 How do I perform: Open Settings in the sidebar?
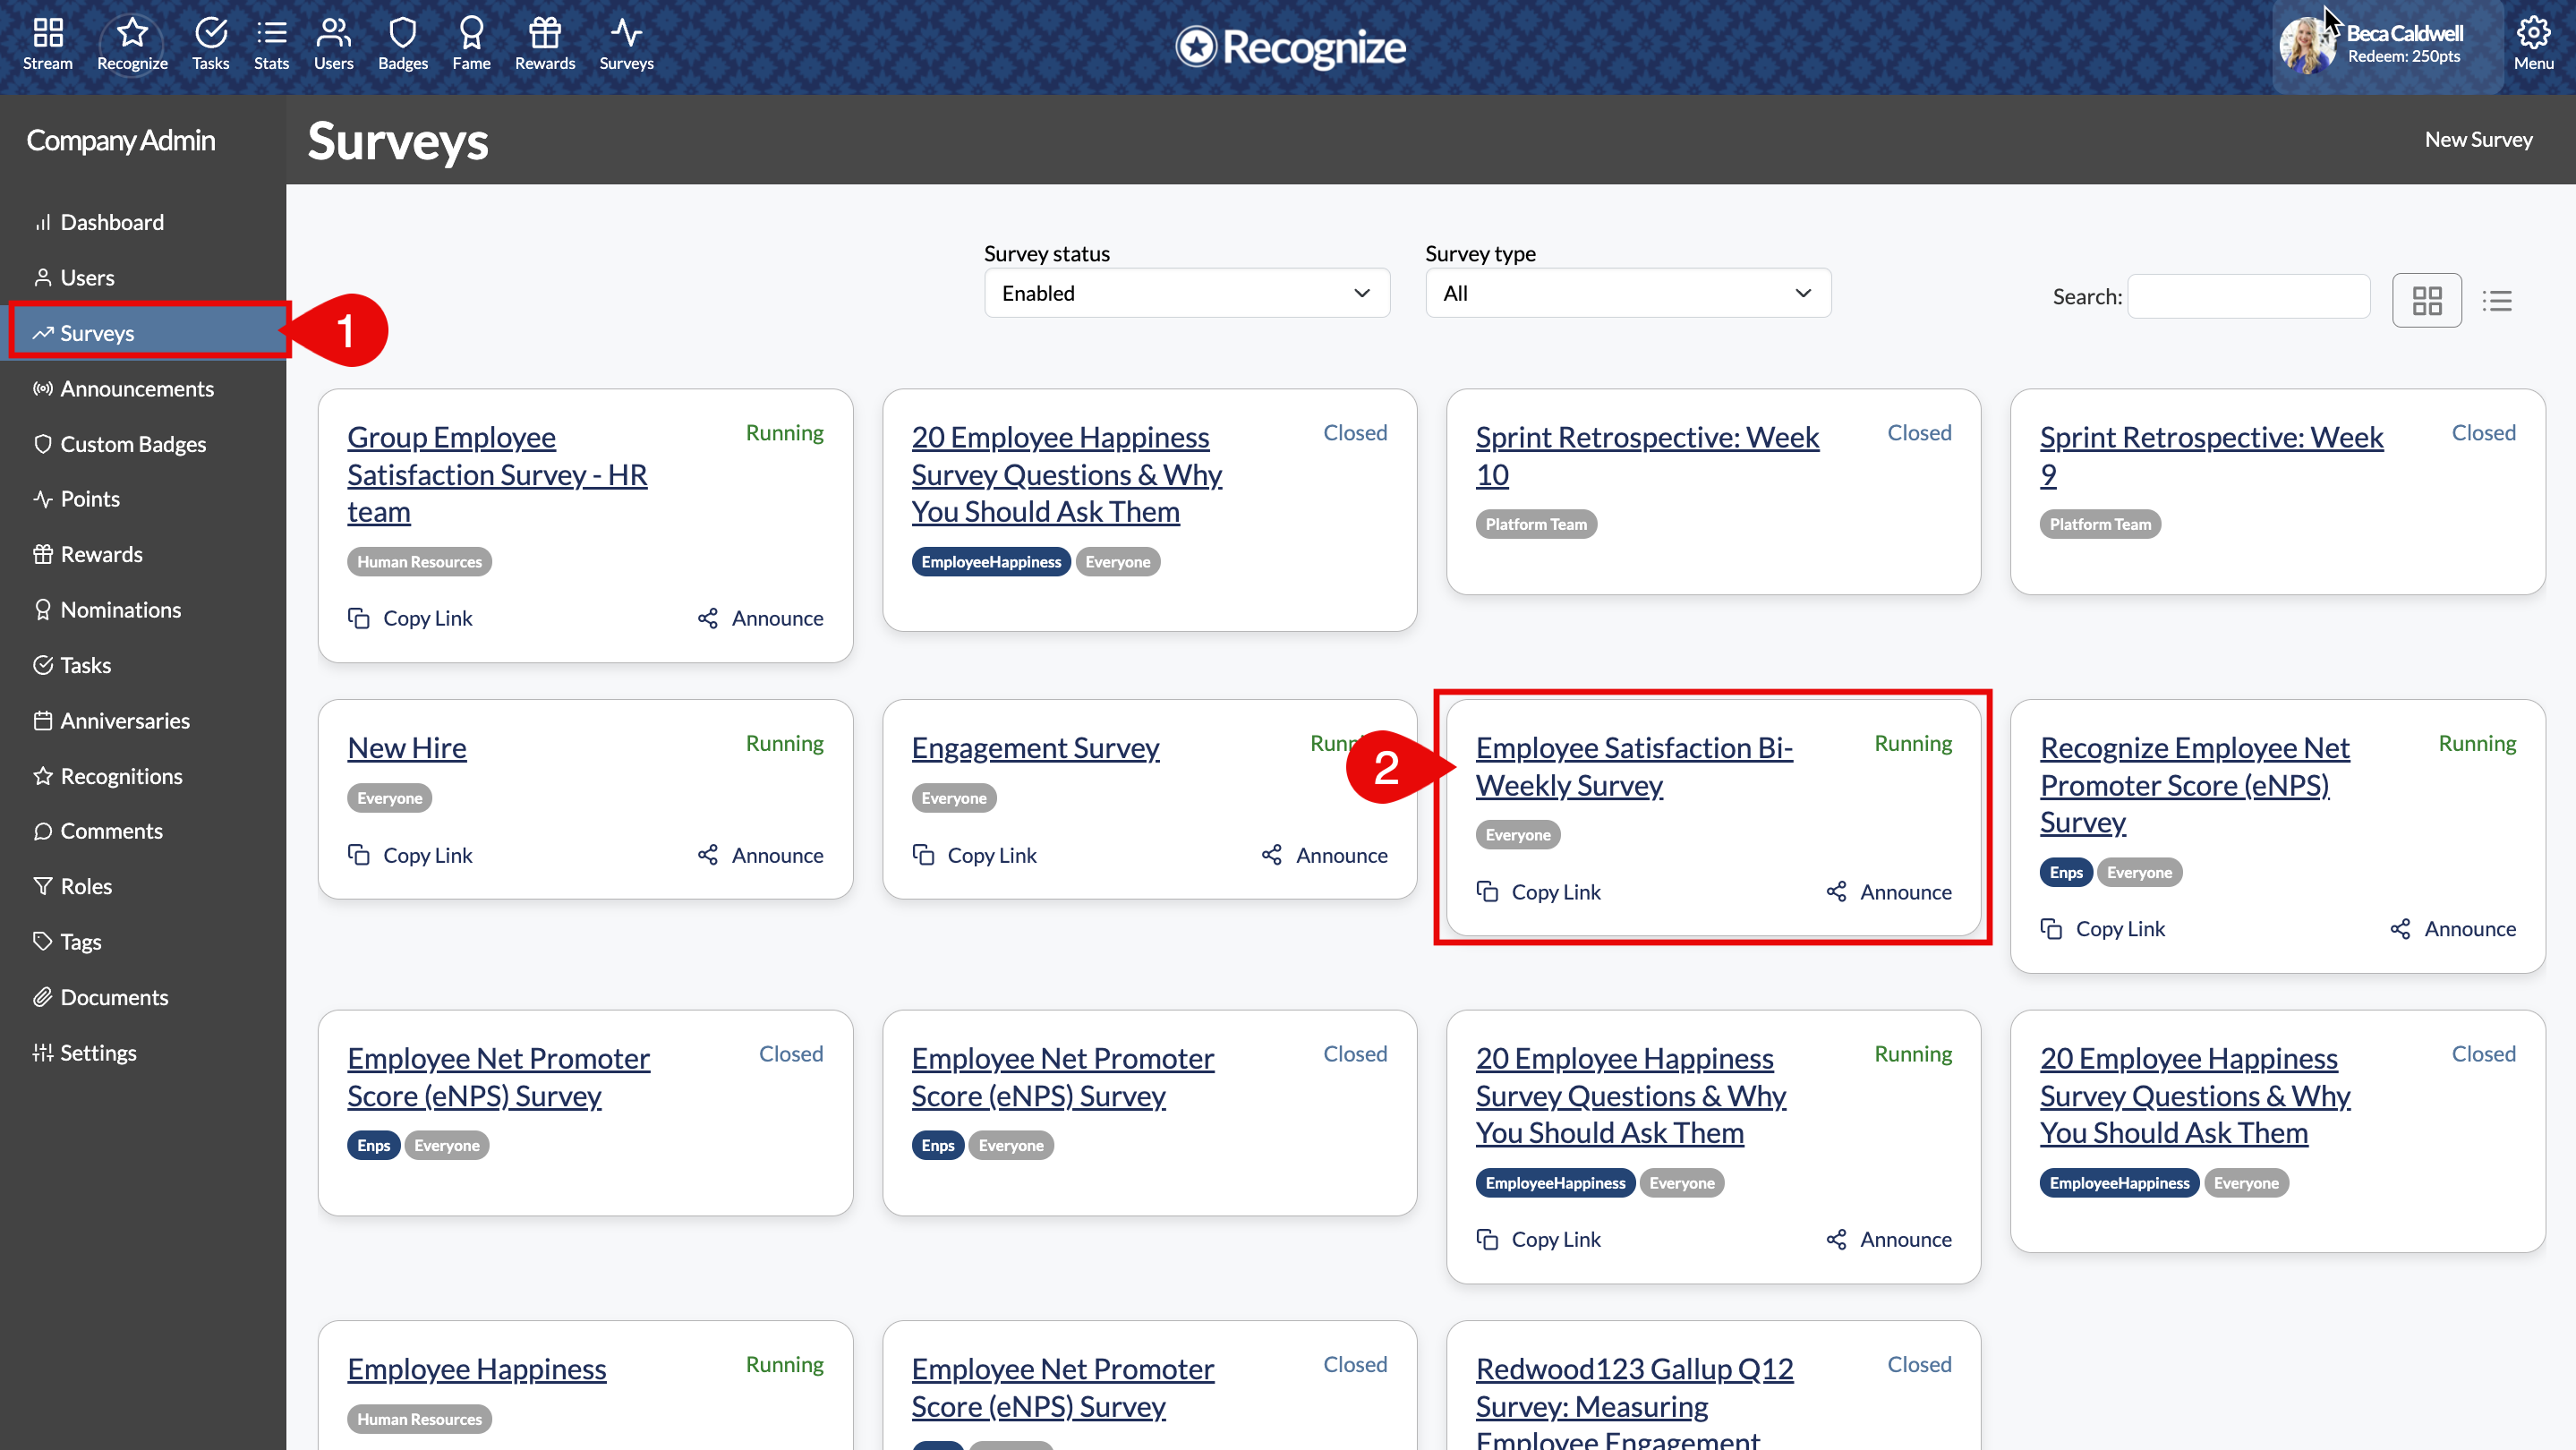point(98,1053)
